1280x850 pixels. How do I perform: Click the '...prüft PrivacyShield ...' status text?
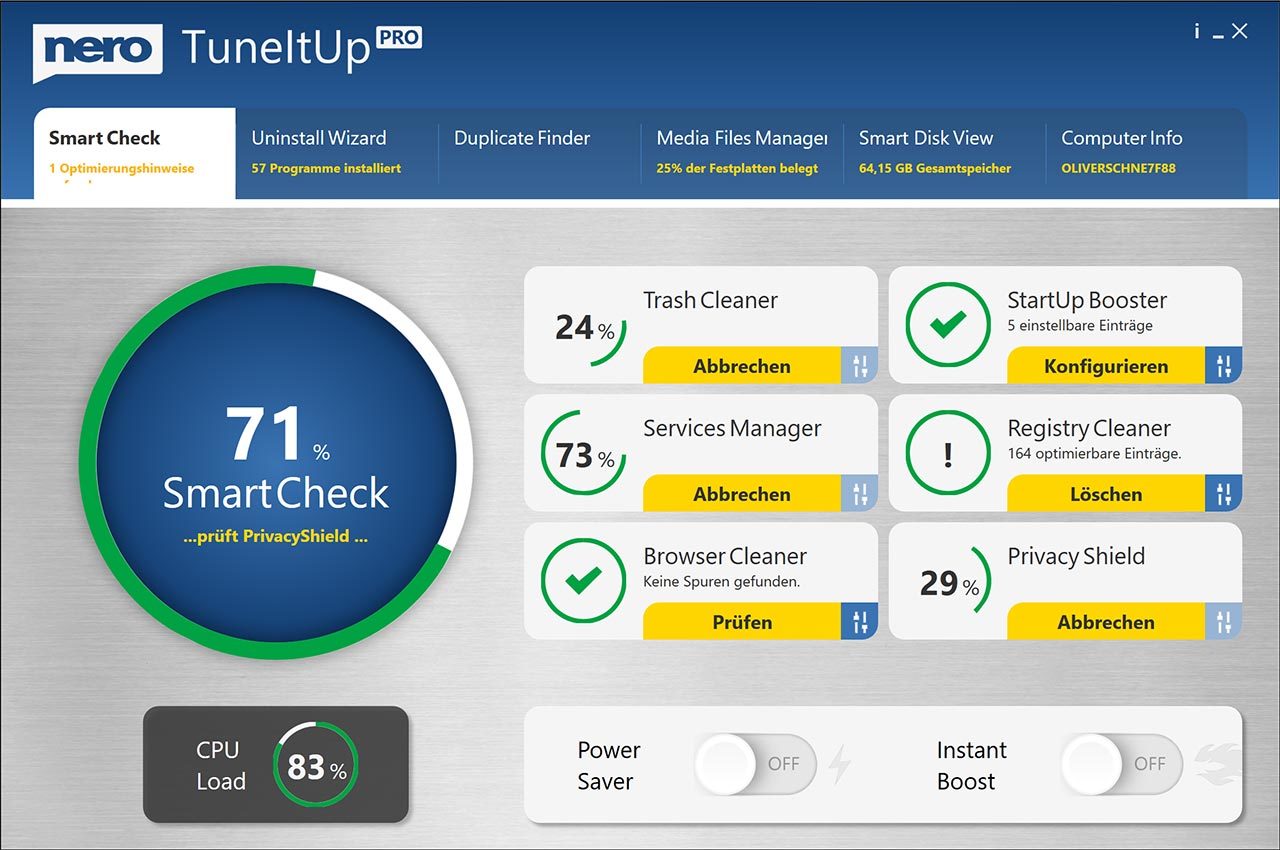tap(276, 536)
